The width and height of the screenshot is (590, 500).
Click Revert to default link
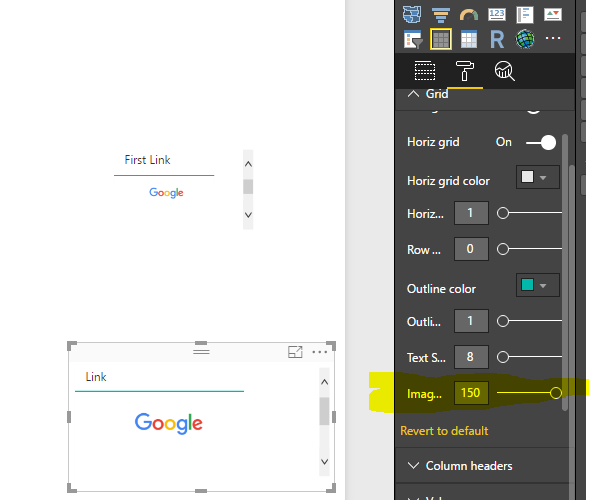click(444, 431)
